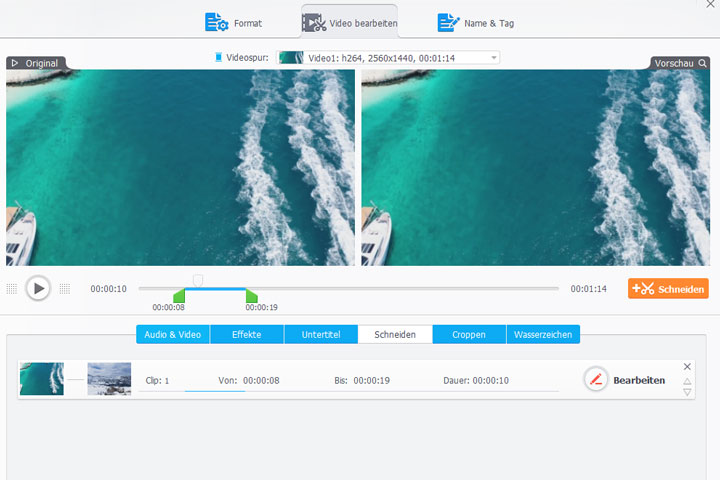Click the Dauer: 00:00:10 value
The image size is (720, 480).
coord(491,381)
